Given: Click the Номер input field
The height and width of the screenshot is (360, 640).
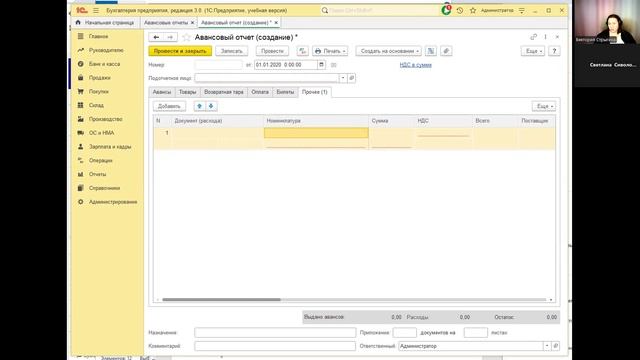Looking at the screenshot, I should click(218, 64).
